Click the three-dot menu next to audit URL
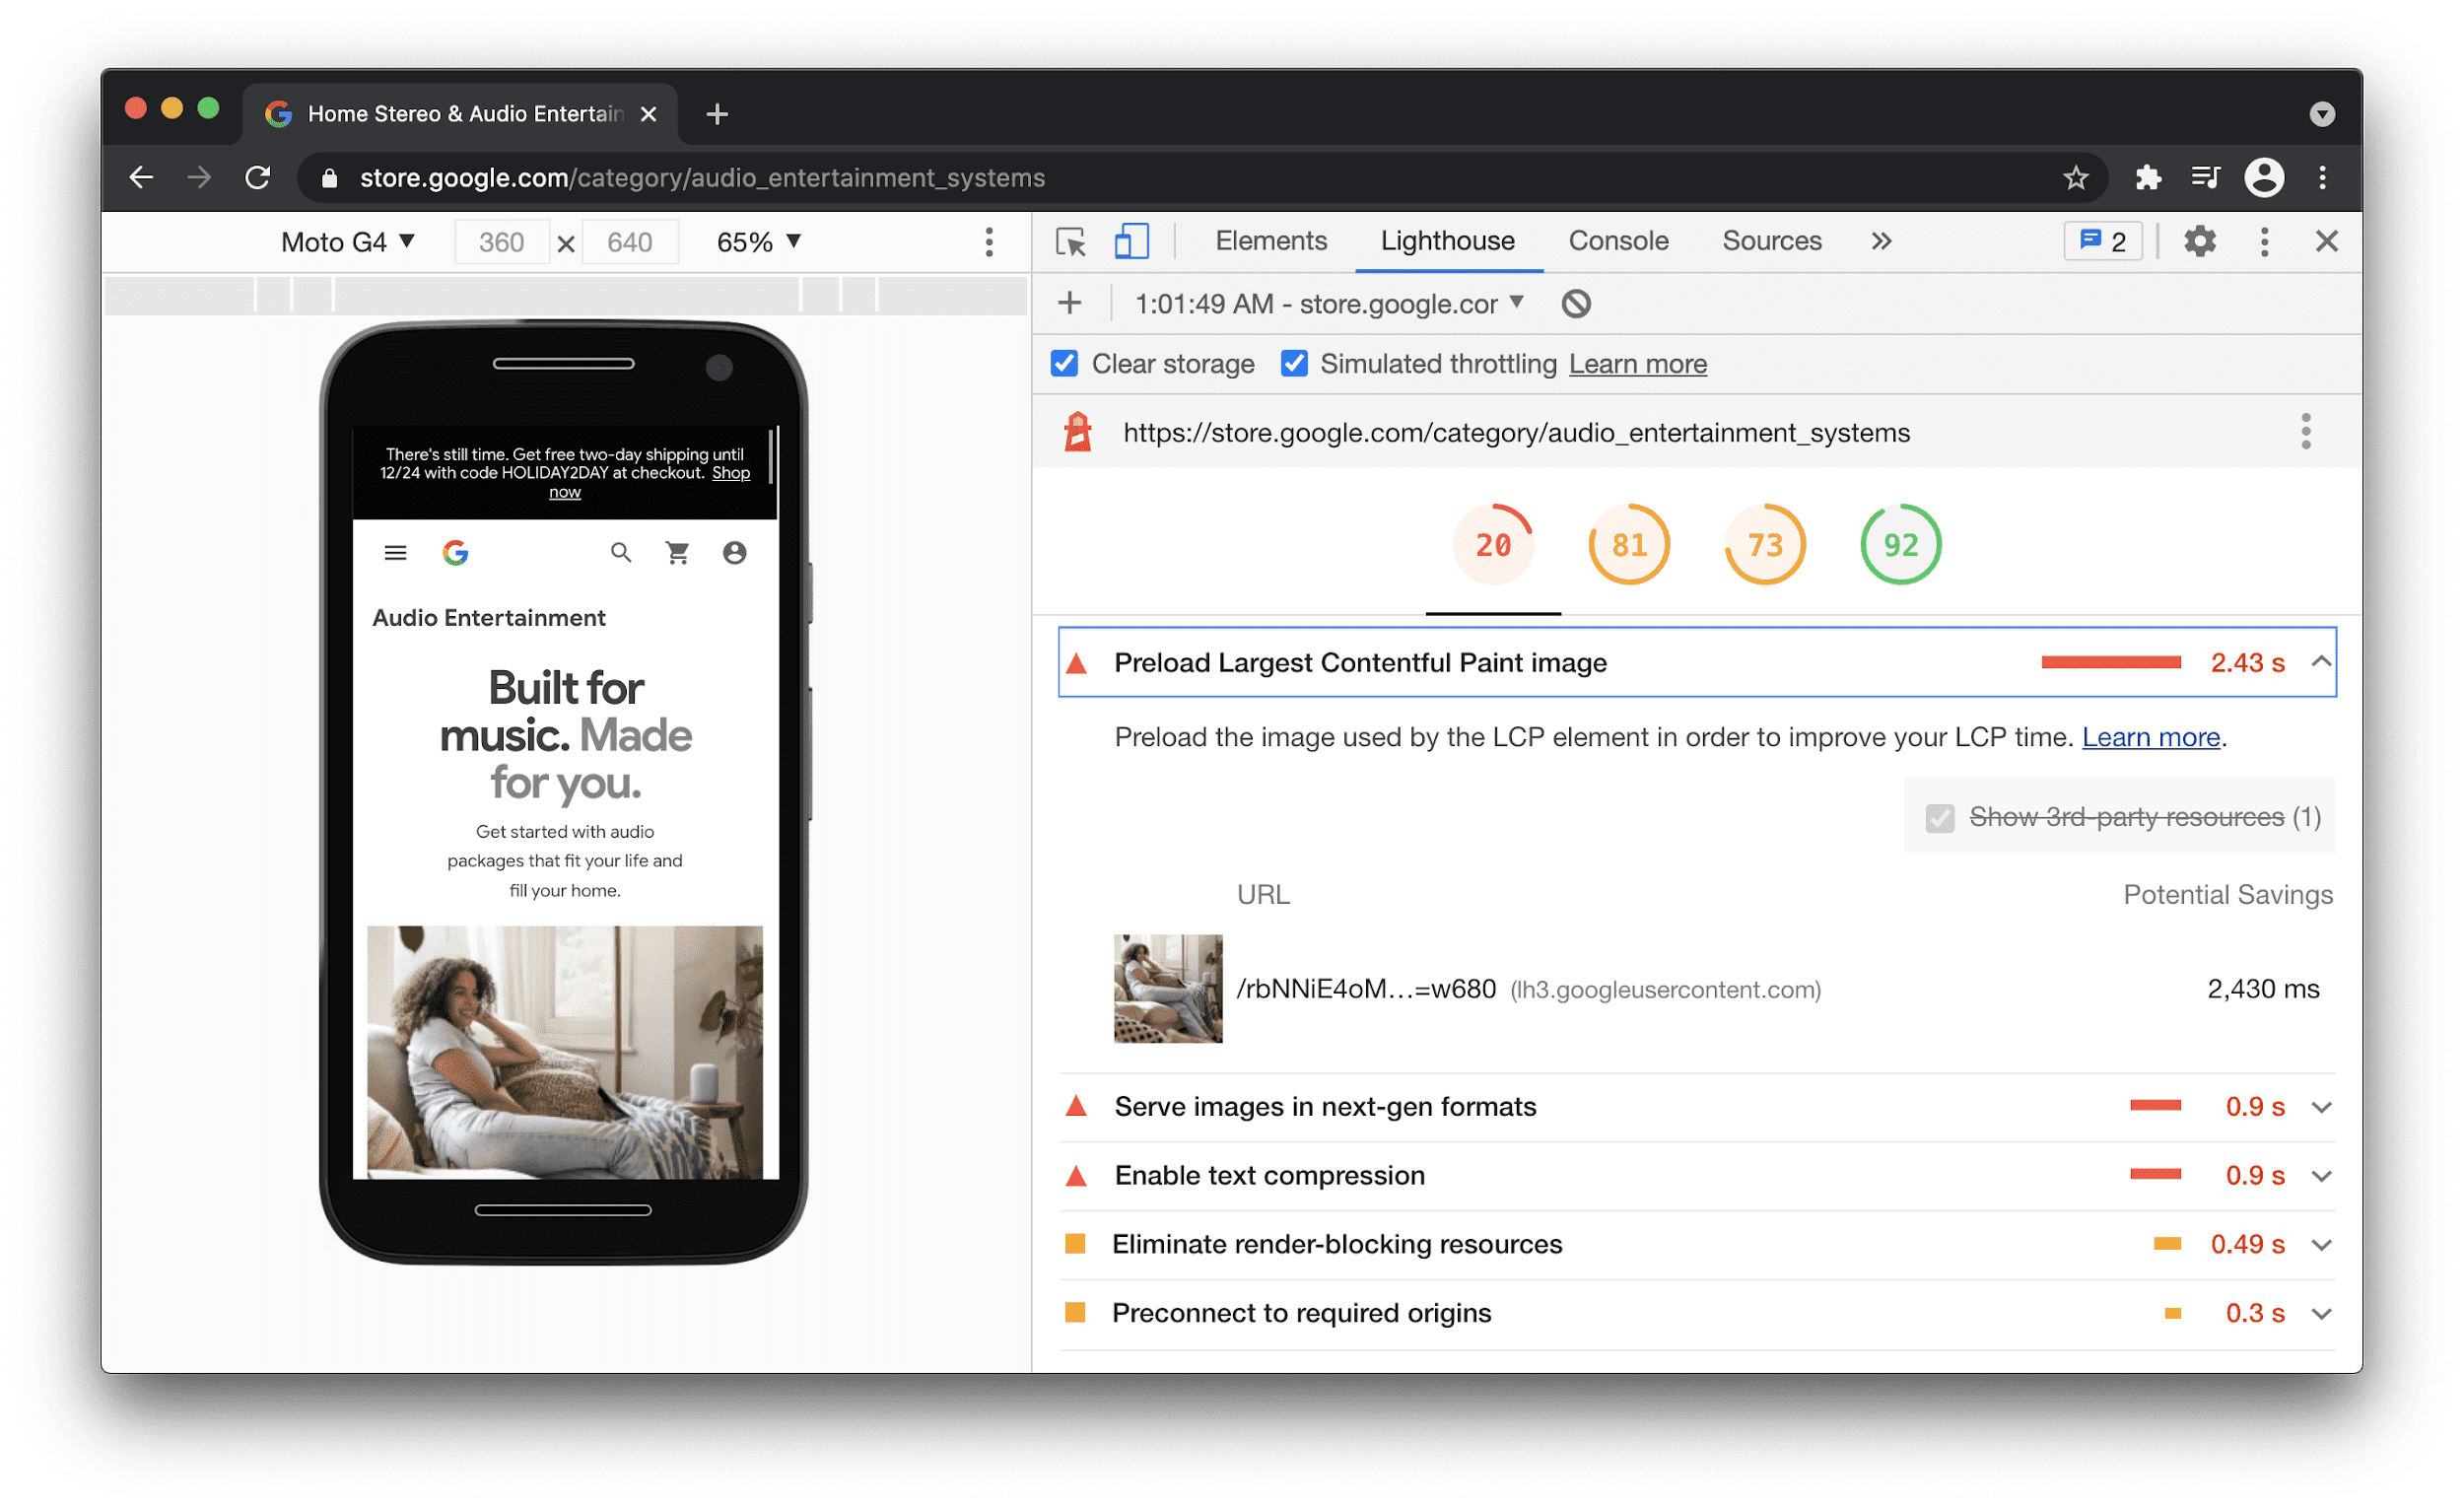2464x1507 pixels. [x=2307, y=432]
